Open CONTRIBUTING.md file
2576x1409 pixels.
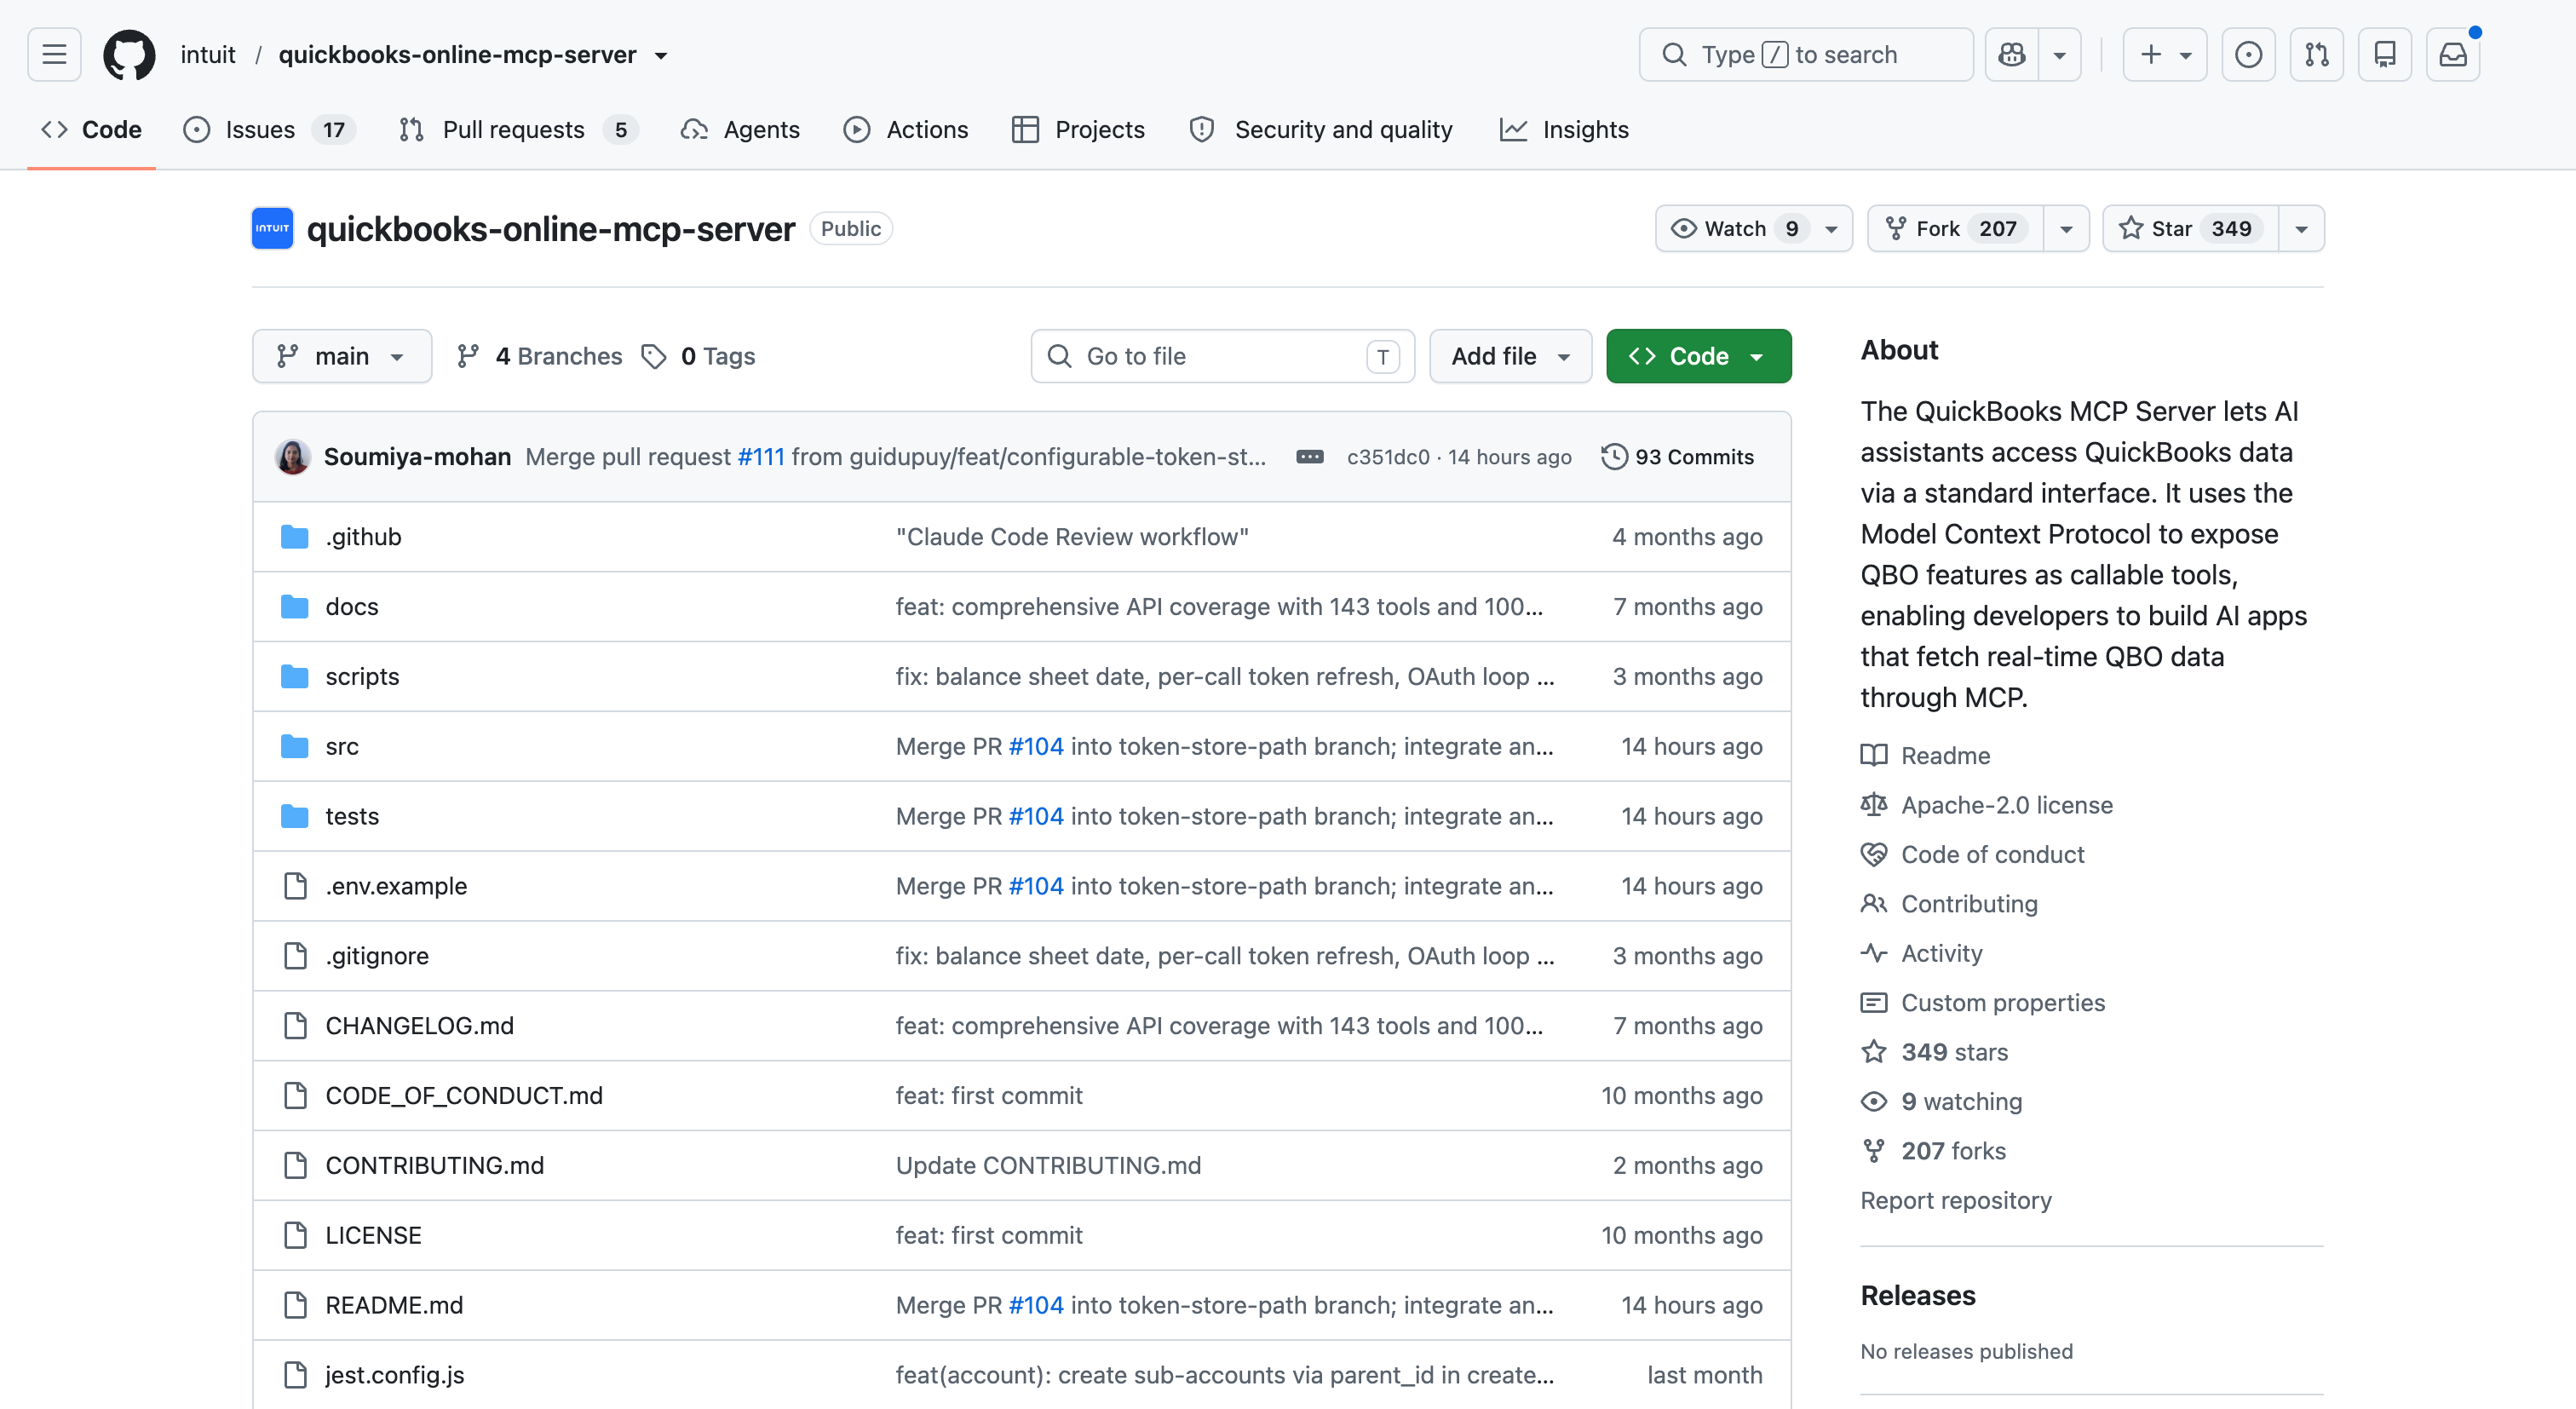click(434, 1166)
